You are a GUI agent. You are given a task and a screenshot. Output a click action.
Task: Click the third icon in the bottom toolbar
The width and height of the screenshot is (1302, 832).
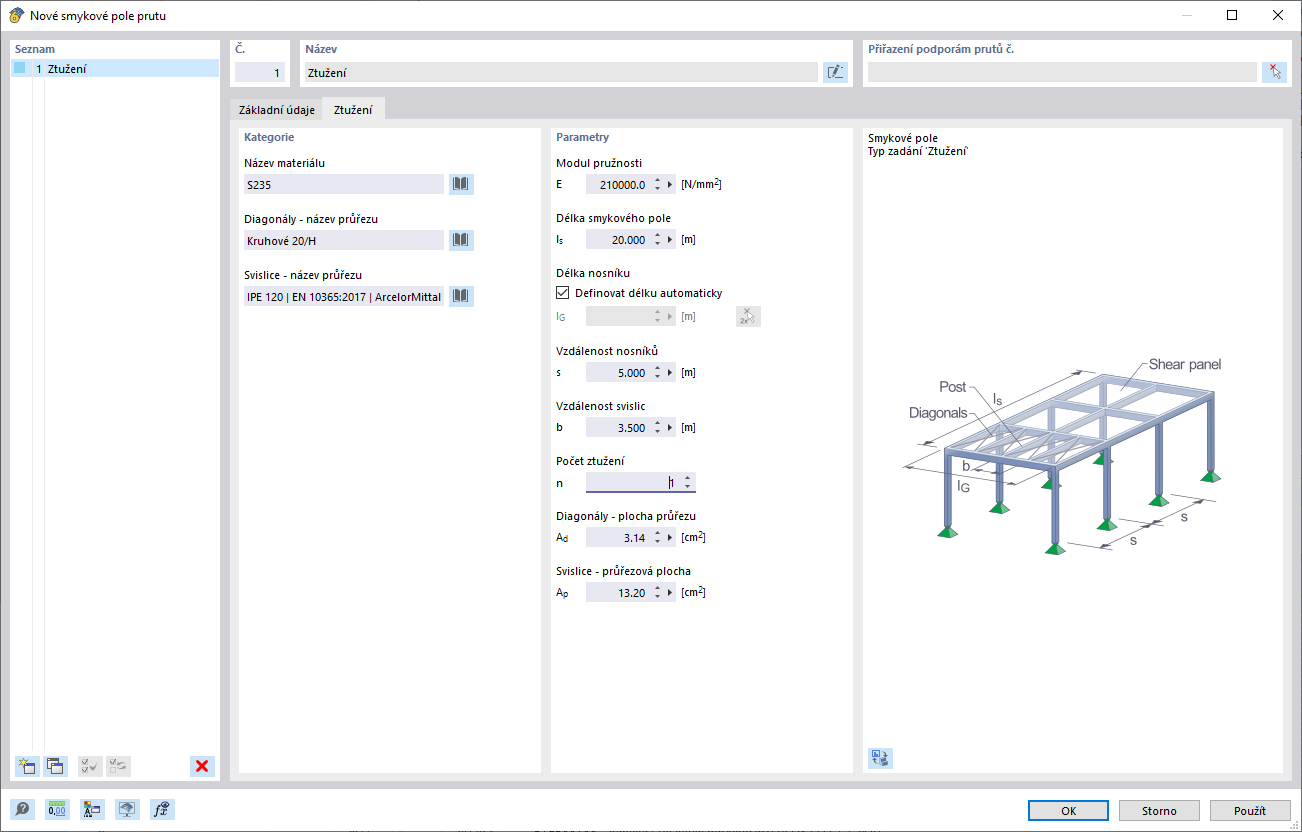pos(92,810)
